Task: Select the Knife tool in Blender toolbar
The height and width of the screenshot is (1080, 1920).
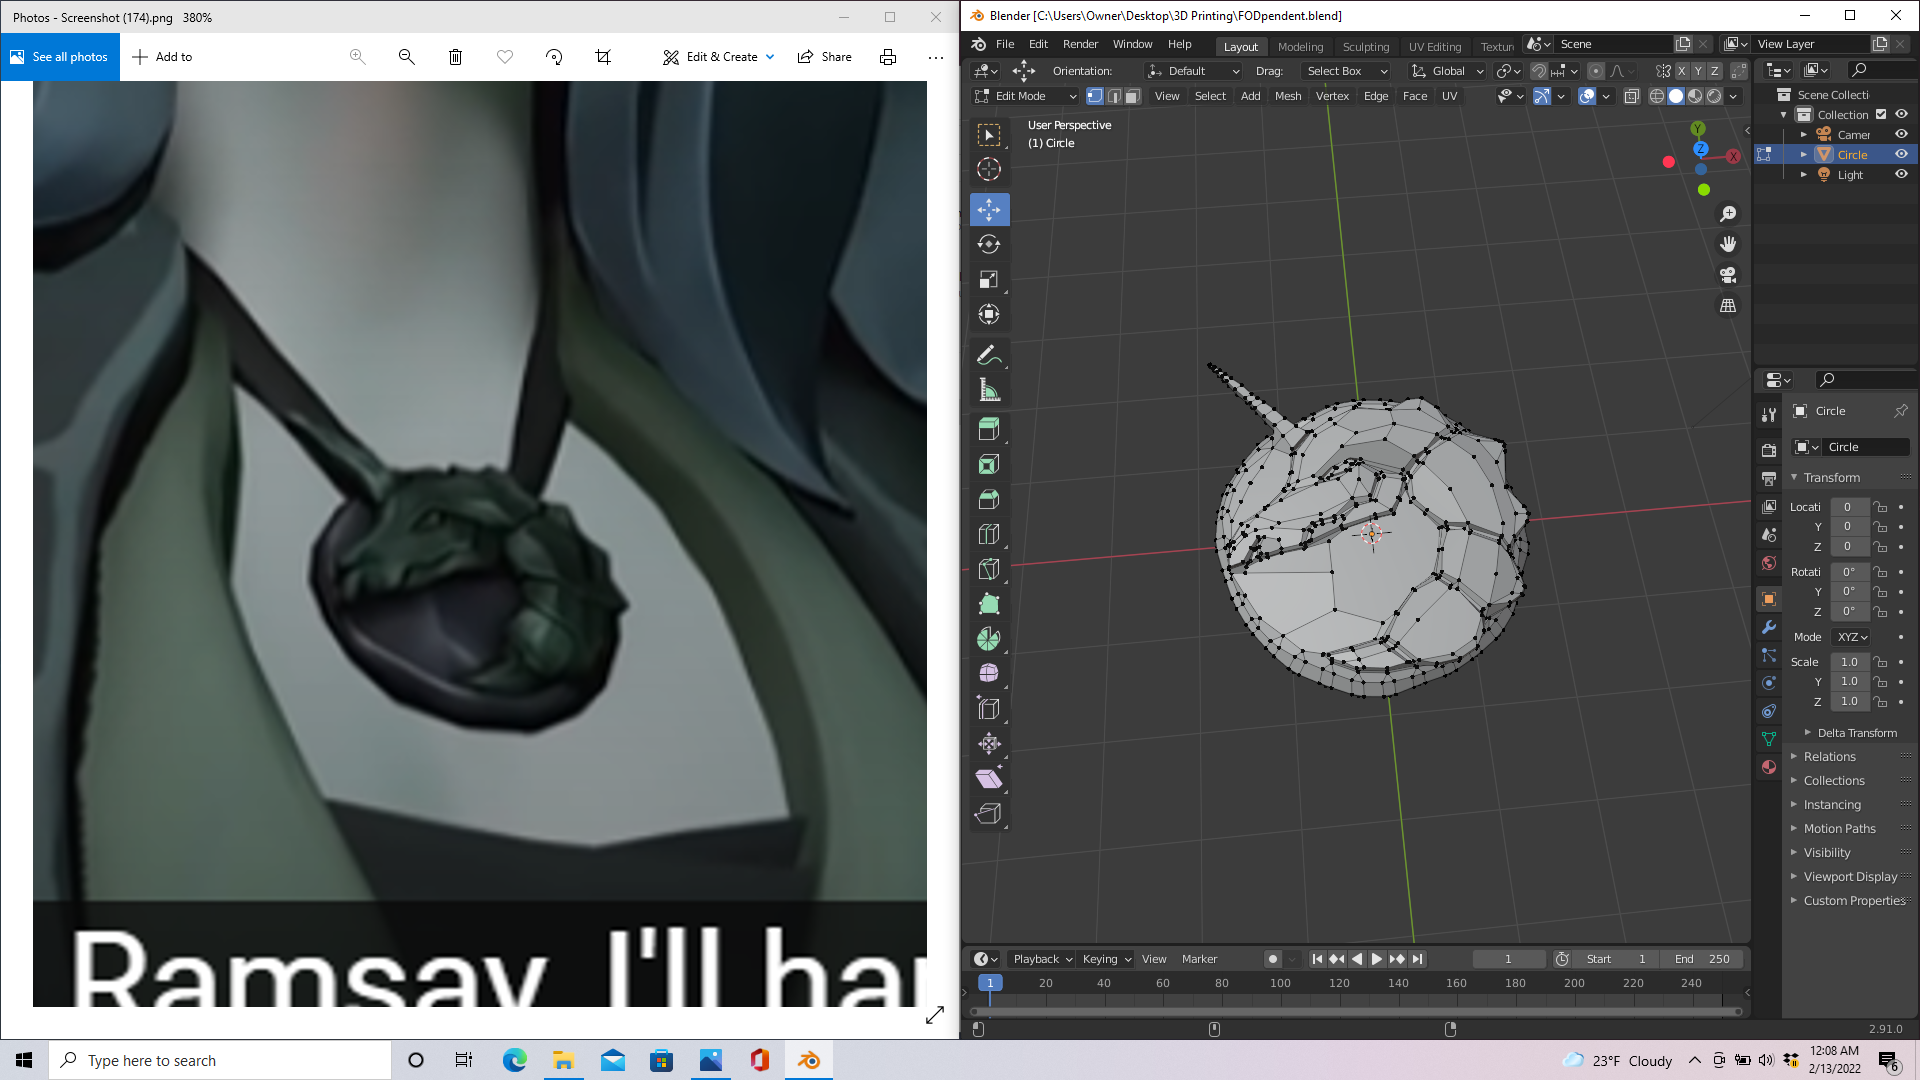Action: click(988, 569)
